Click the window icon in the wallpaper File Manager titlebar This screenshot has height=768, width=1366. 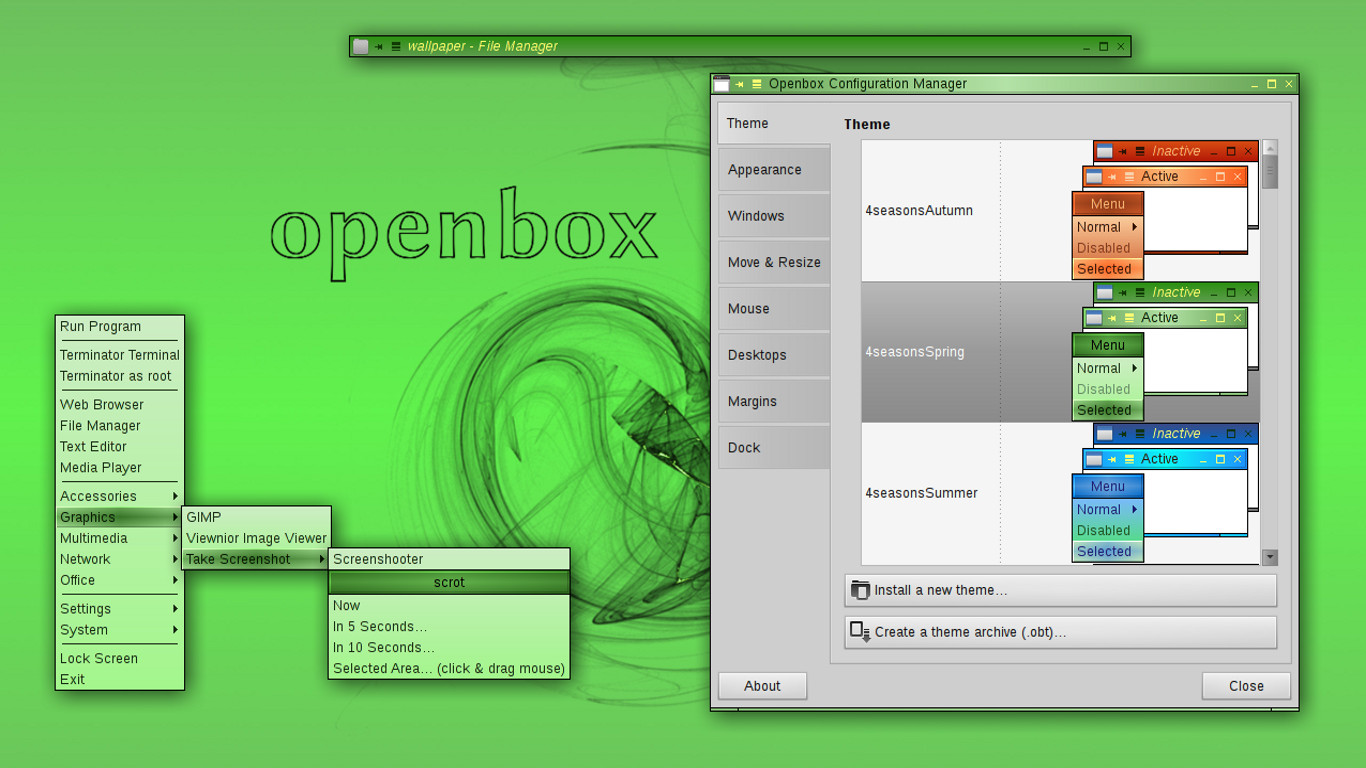coord(360,46)
